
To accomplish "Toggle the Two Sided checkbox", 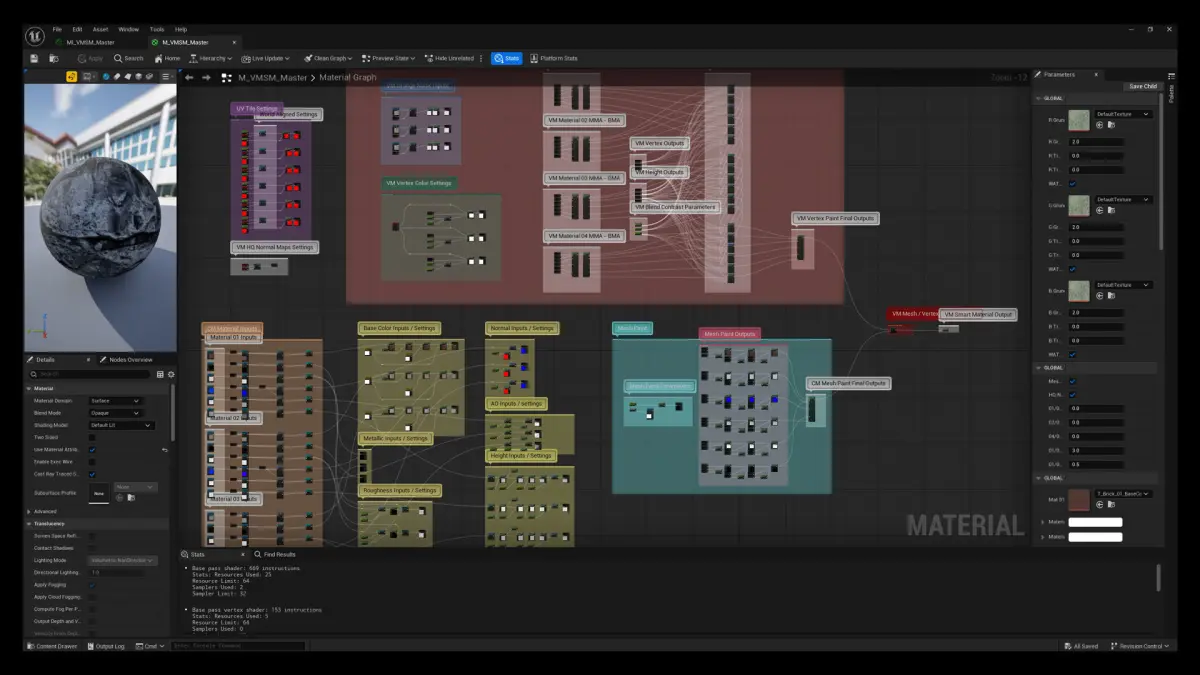I will tap(92, 437).
